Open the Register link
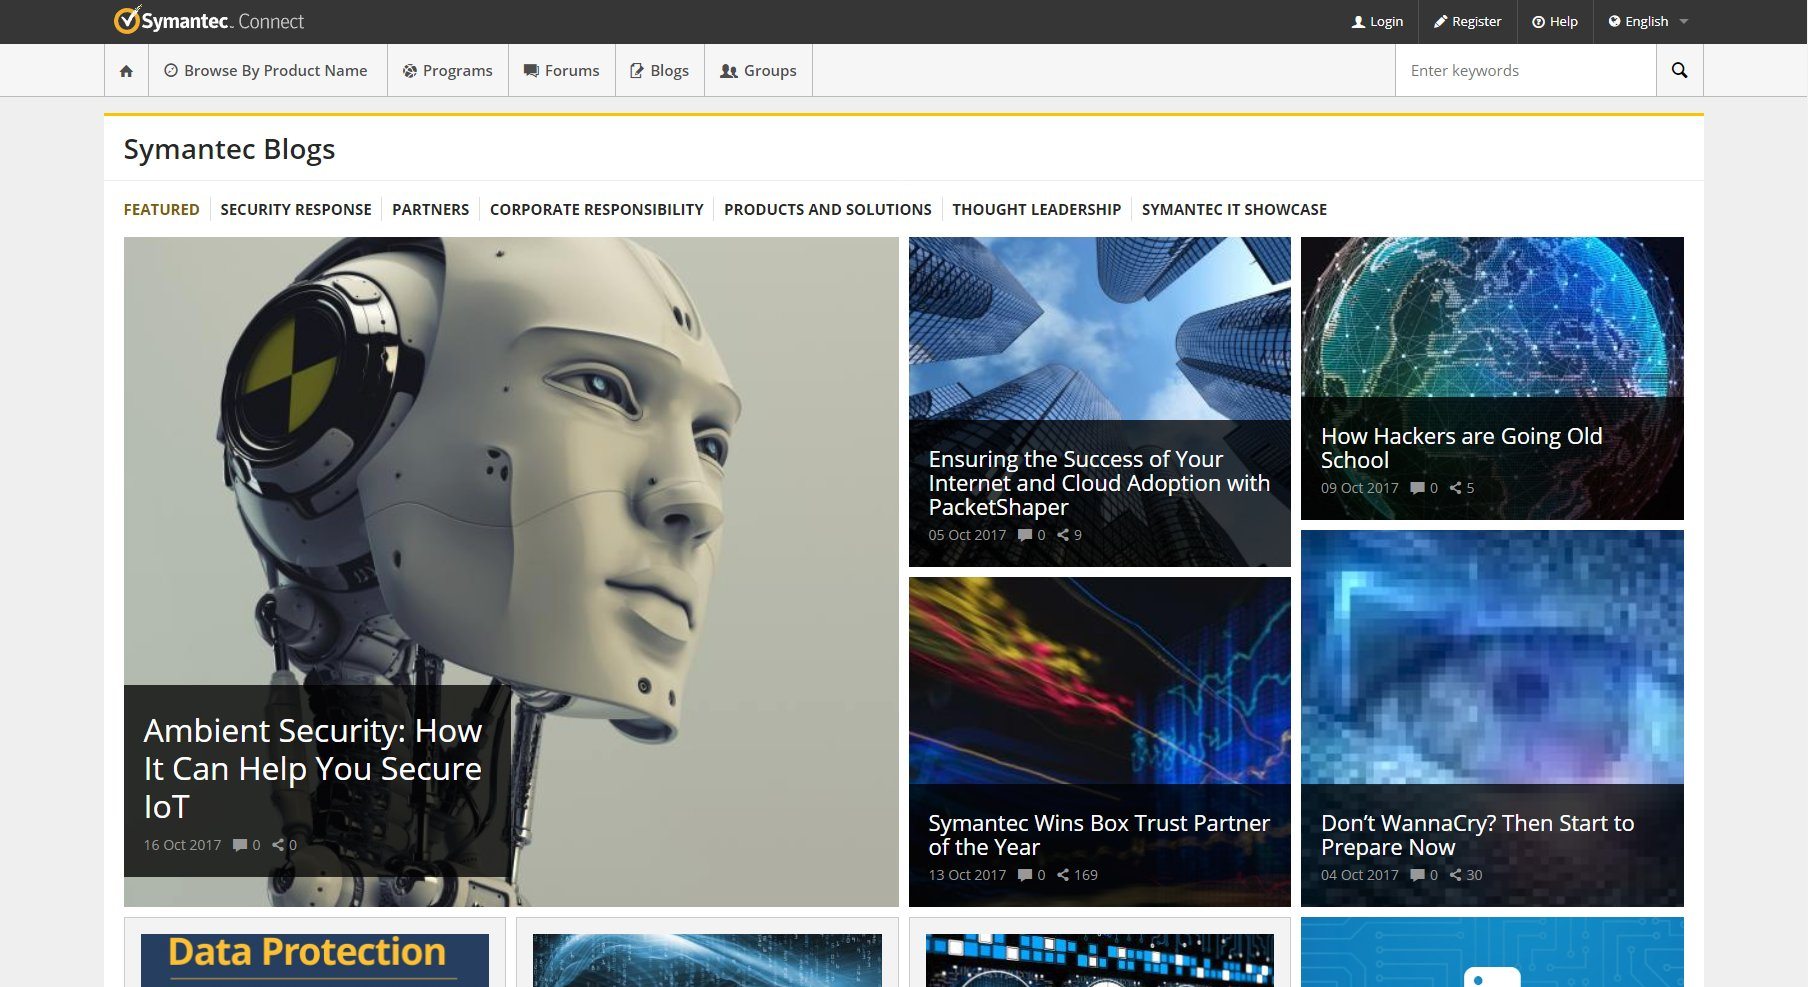Viewport: 1808px width, 987px height. (1467, 21)
